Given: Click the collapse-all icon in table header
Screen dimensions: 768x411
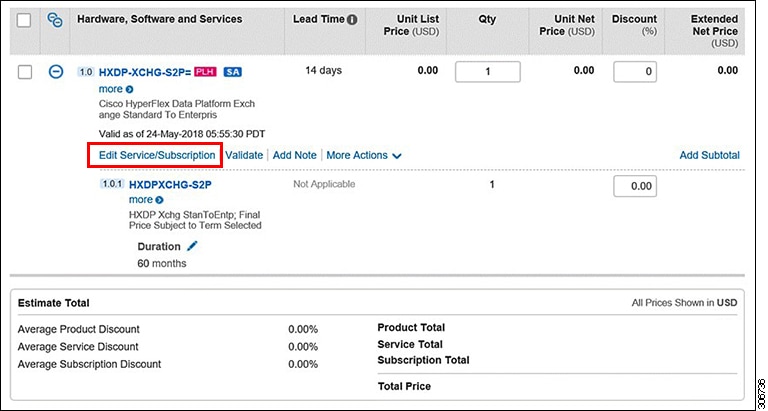Looking at the screenshot, I should [x=54, y=20].
